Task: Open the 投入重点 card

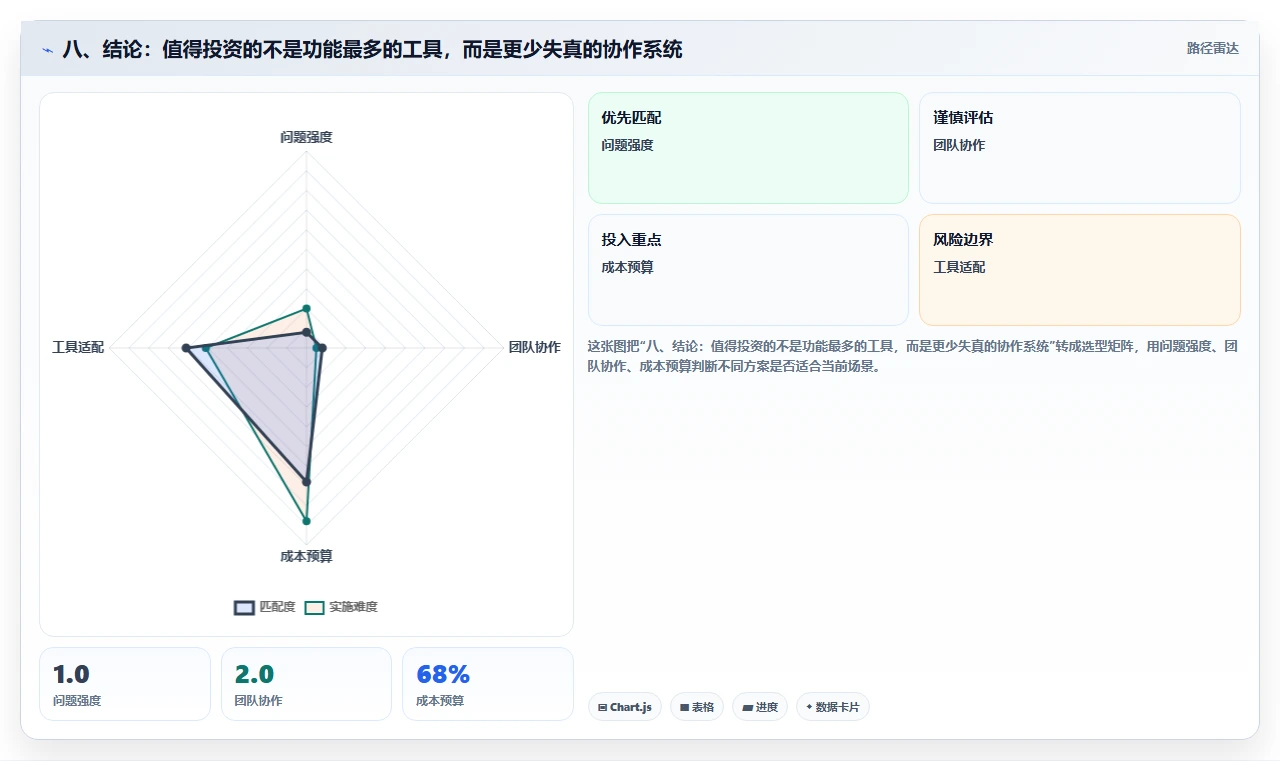Action: point(748,270)
